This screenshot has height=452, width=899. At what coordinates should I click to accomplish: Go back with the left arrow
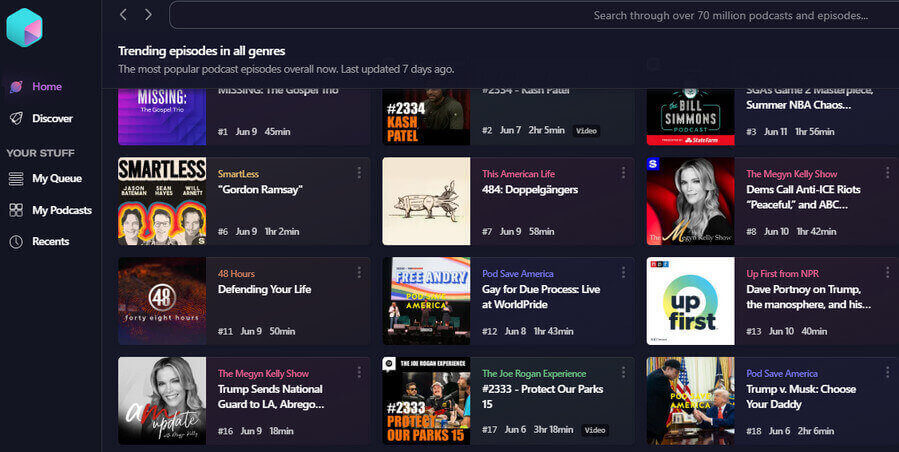point(123,15)
